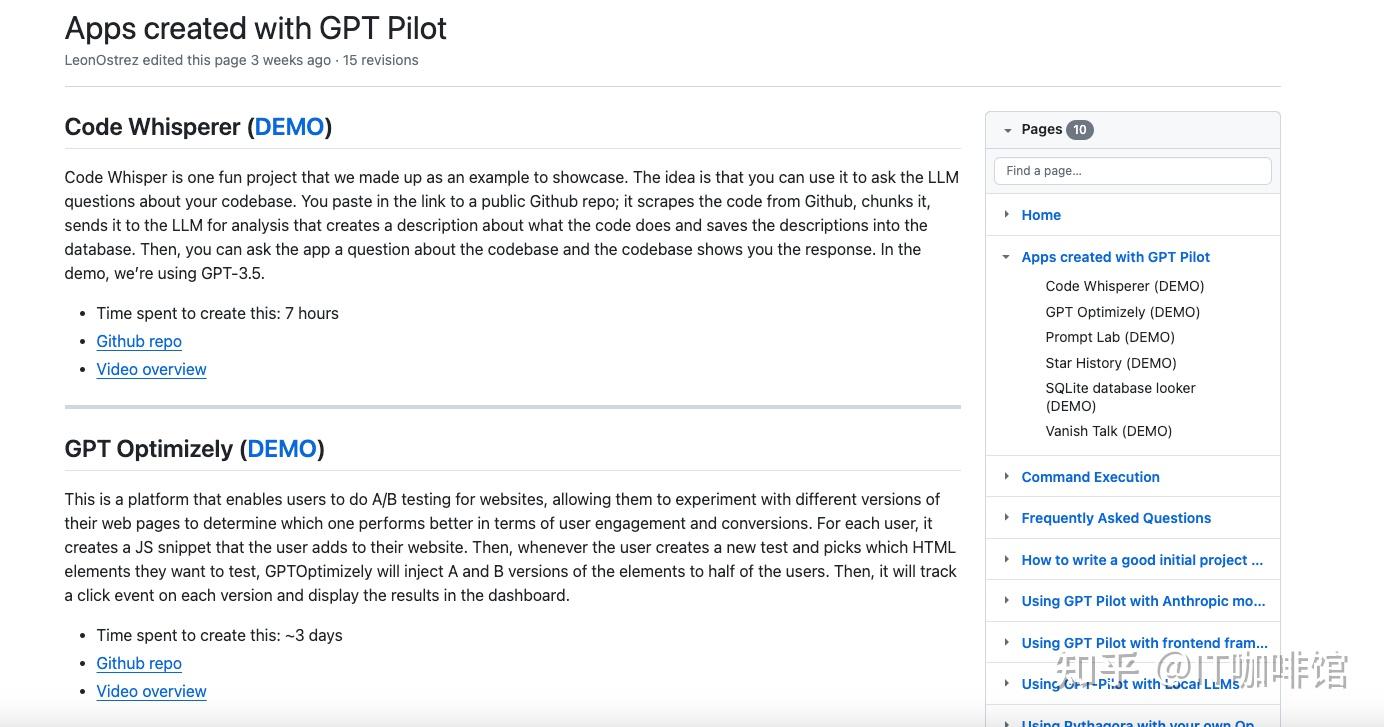This screenshot has width=1384, height=727.
Task: Open the Code Whisperer DEMO link
Action: pyautogui.click(x=289, y=127)
